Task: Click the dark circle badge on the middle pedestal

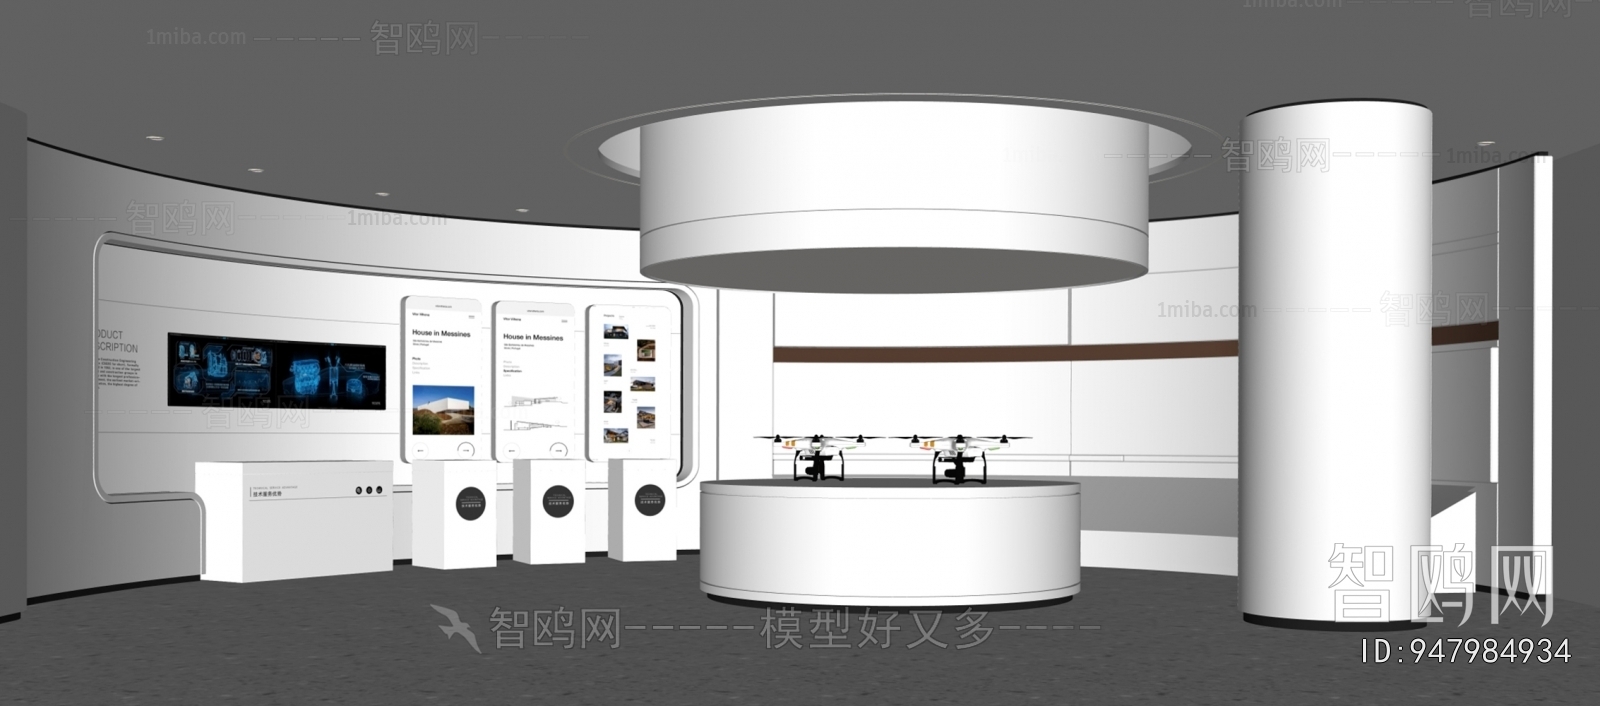Action: click(556, 500)
